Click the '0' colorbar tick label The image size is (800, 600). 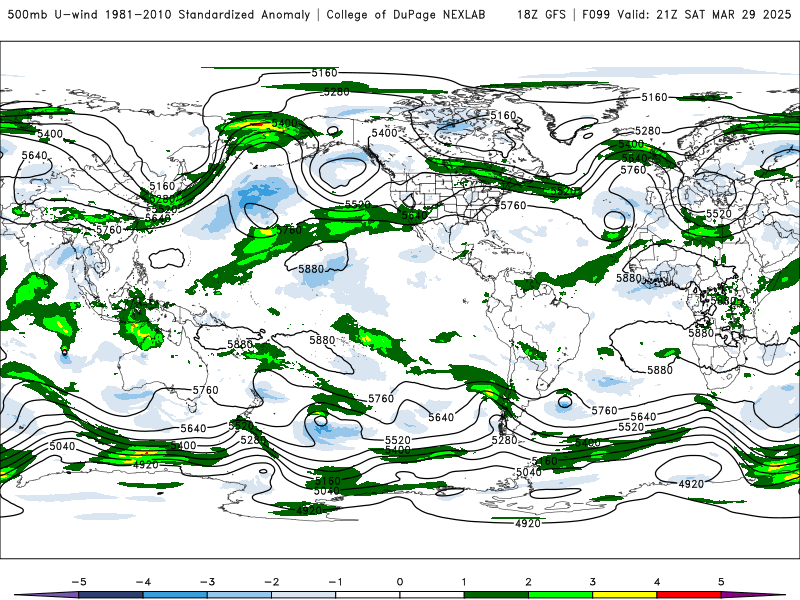click(400, 582)
